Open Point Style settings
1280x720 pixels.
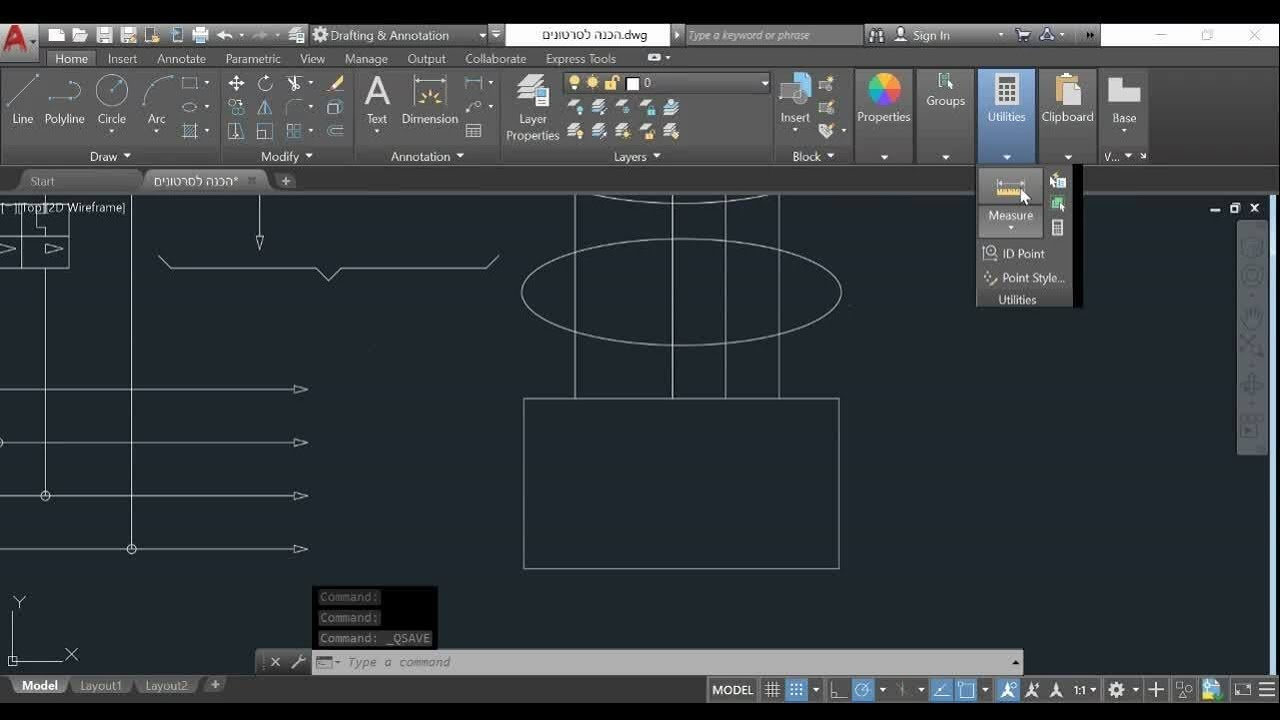click(x=1024, y=278)
